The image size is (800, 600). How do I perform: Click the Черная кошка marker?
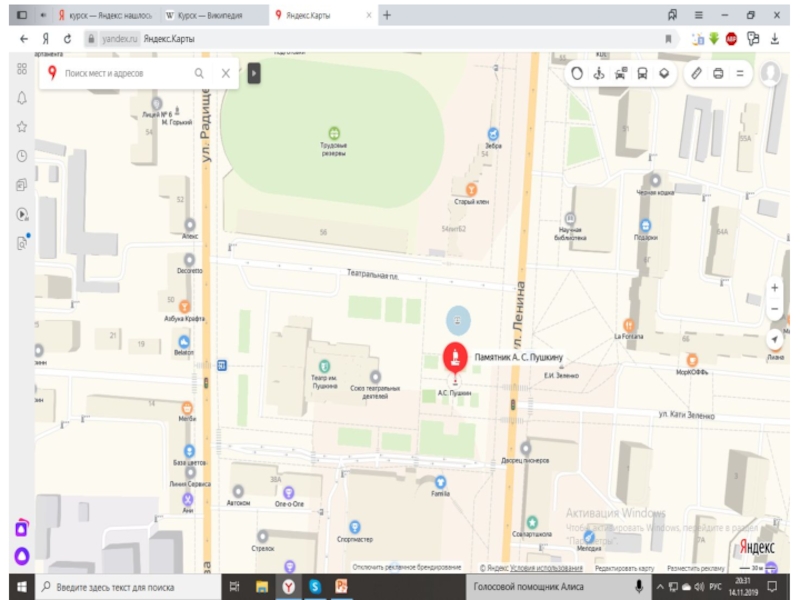click(x=655, y=180)
